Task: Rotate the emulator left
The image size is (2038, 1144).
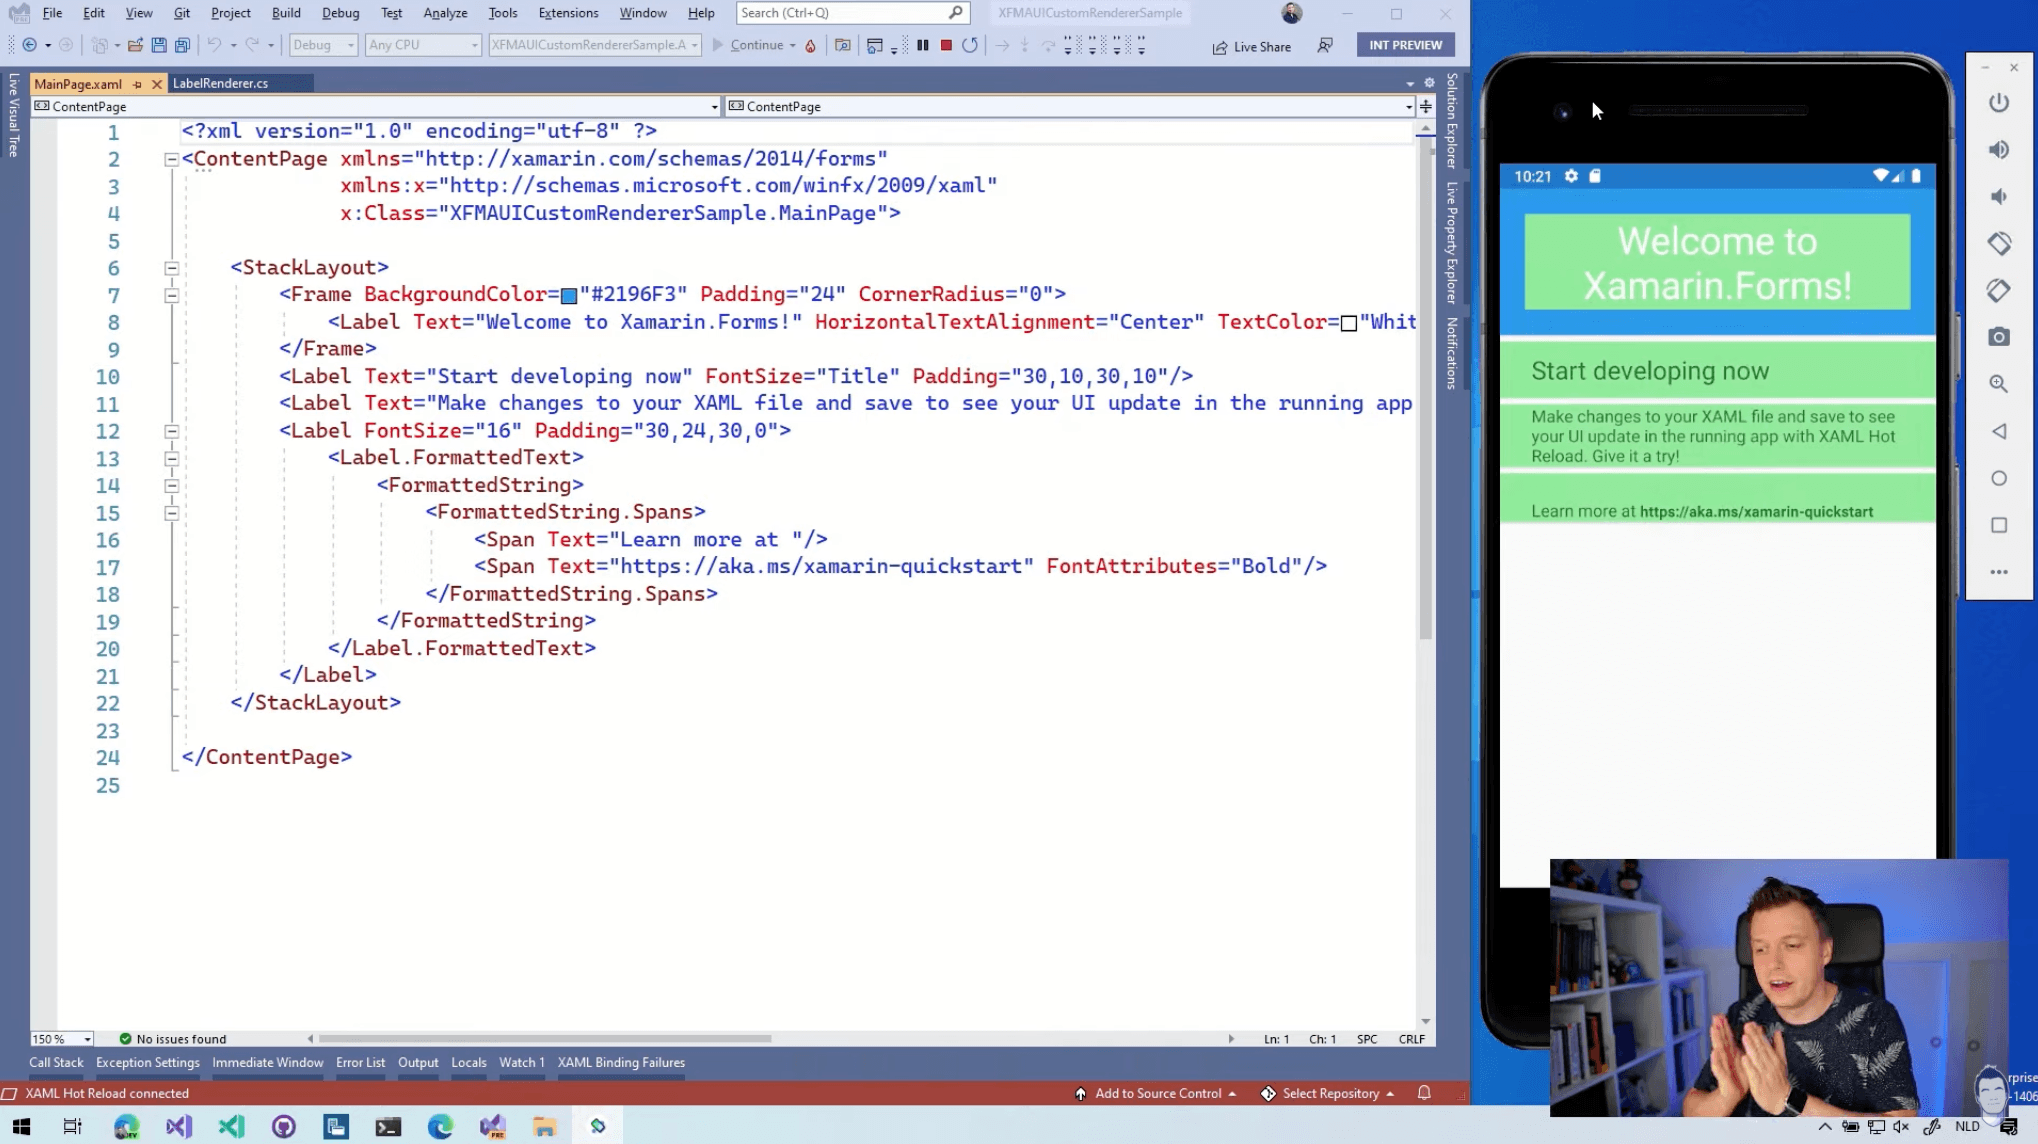Action: (1999, 243)
